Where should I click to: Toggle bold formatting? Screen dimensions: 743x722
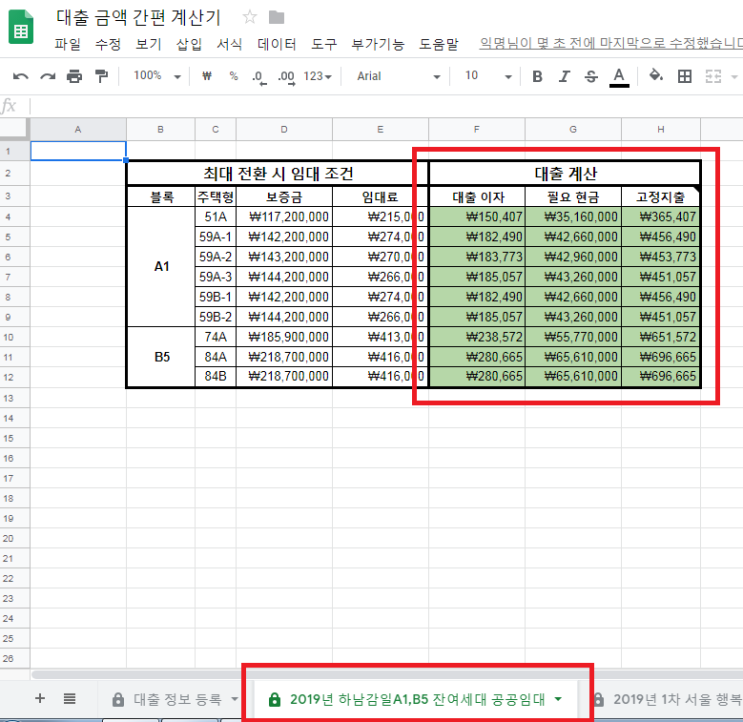537,76
